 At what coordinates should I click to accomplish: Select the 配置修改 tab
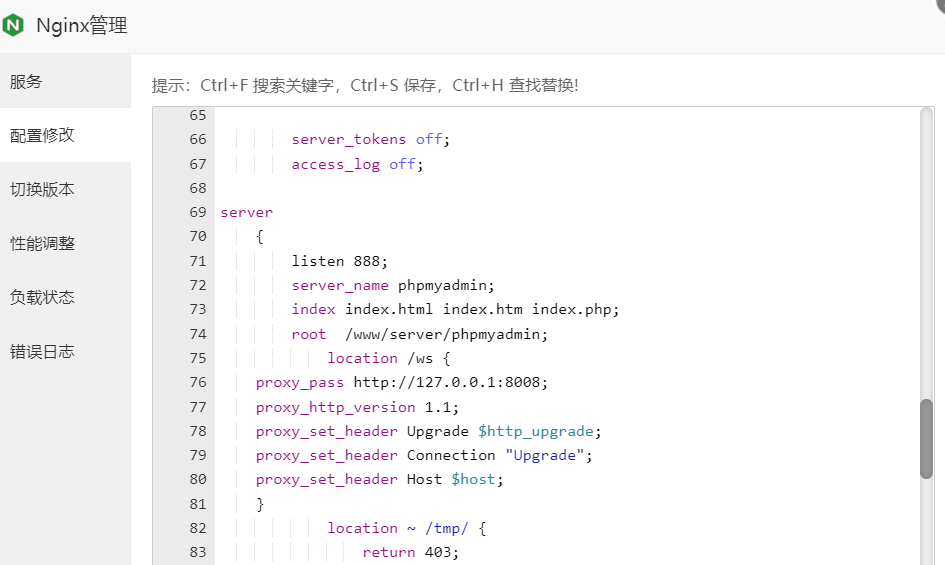pos(42,135)
